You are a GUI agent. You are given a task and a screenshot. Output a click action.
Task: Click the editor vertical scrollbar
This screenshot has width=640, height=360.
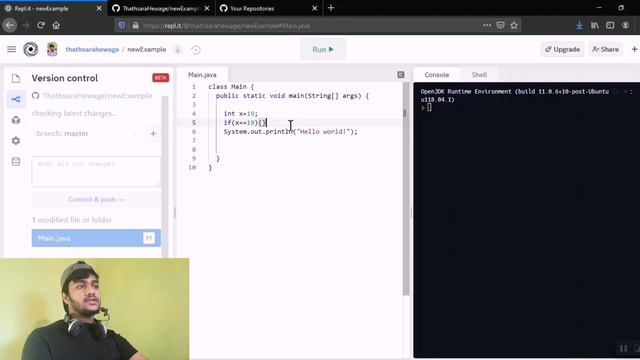click(x=406, y=190)
